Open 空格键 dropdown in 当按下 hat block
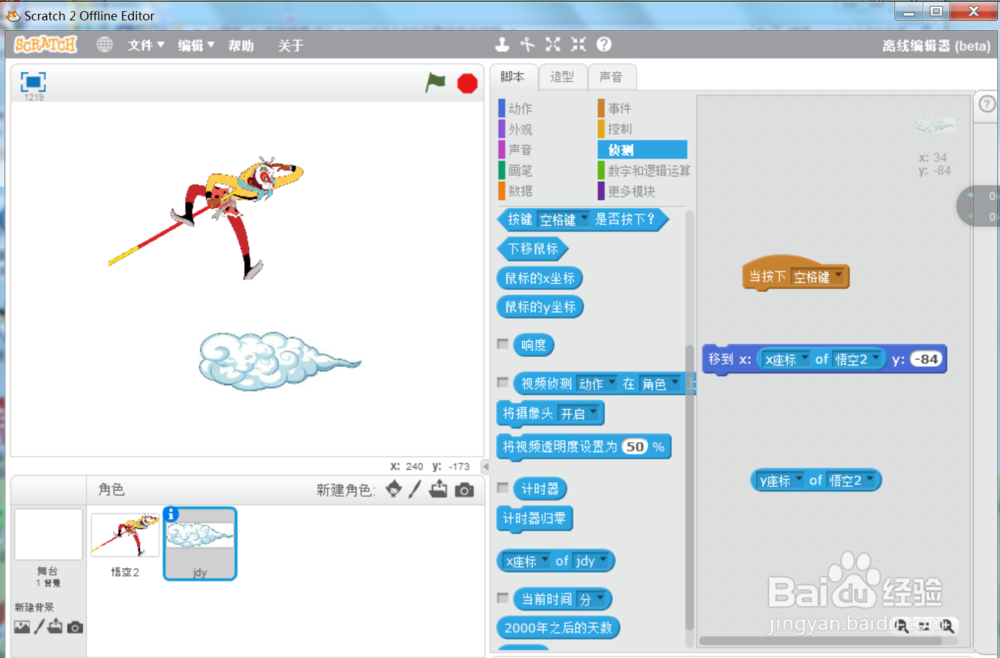 click(x=818, y=277)
